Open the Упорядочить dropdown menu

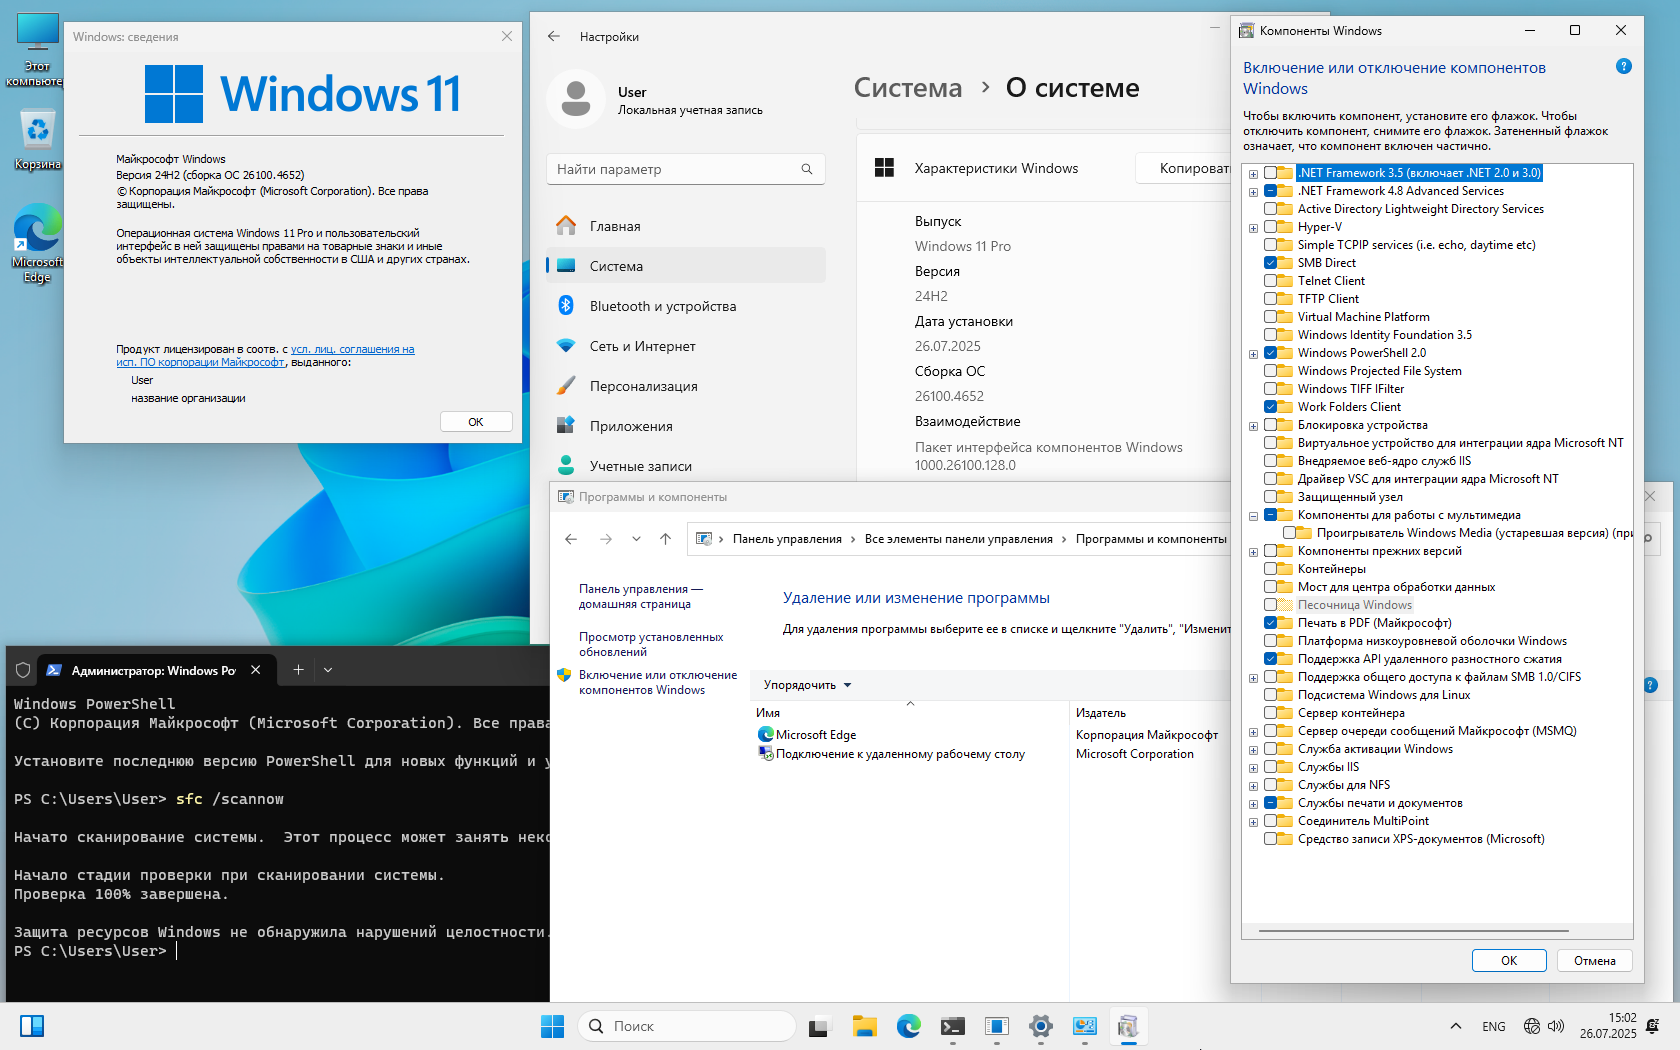tap(807, 685)
